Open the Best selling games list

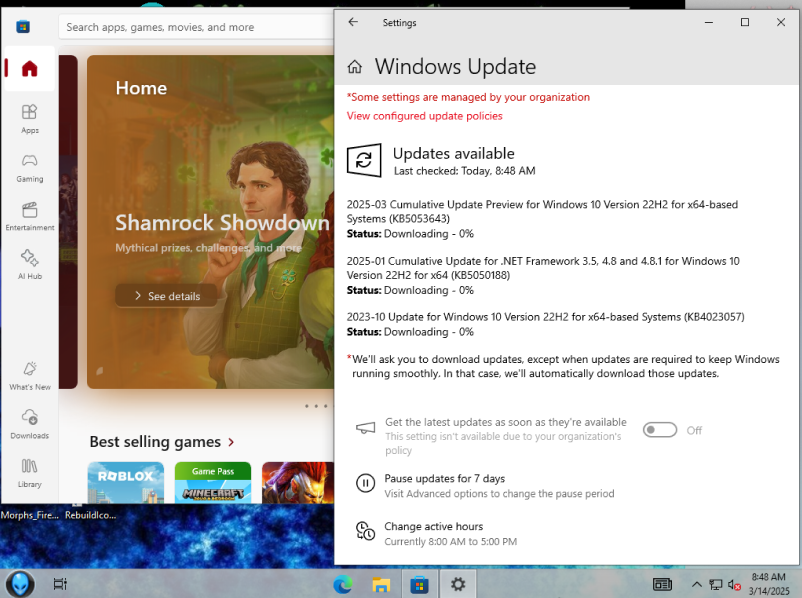(162, 442)
